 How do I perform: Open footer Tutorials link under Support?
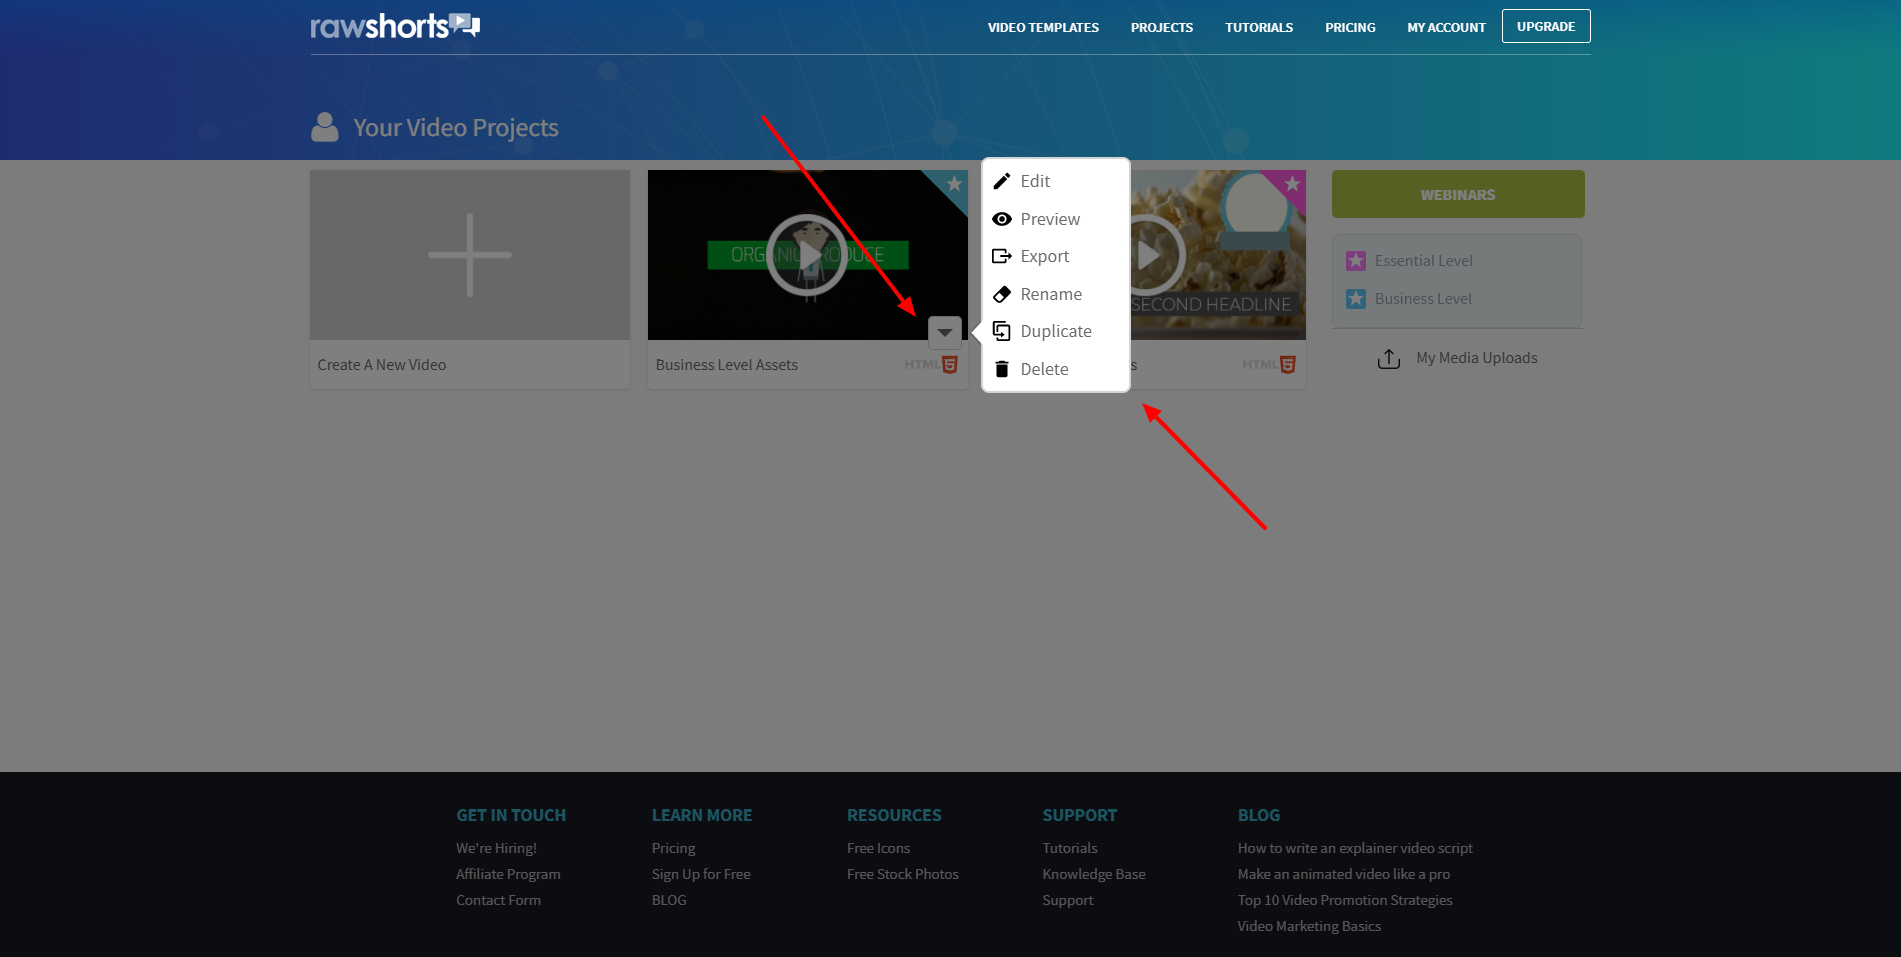[1070, 848]
